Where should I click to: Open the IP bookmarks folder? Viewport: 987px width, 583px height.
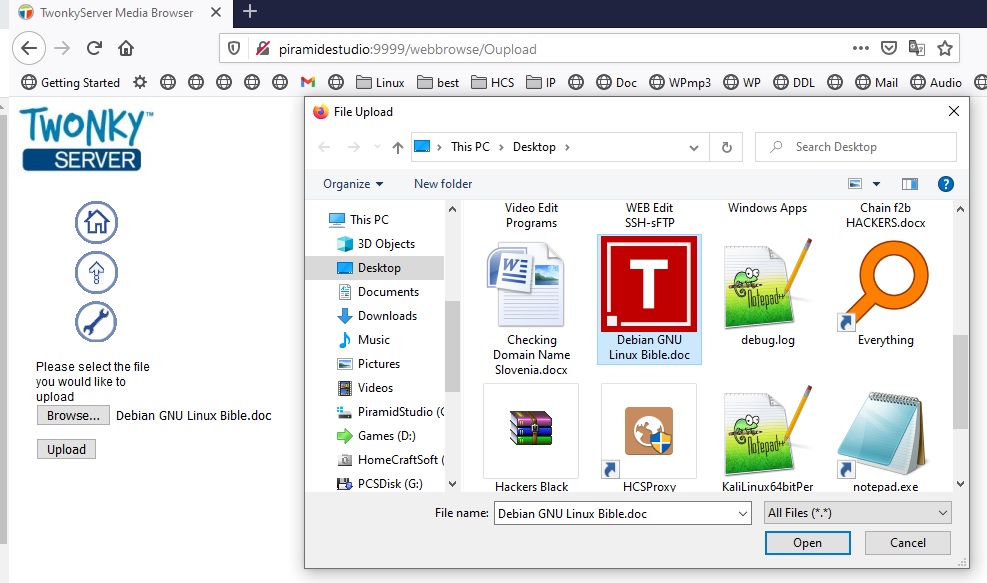[x=541, y=82]
